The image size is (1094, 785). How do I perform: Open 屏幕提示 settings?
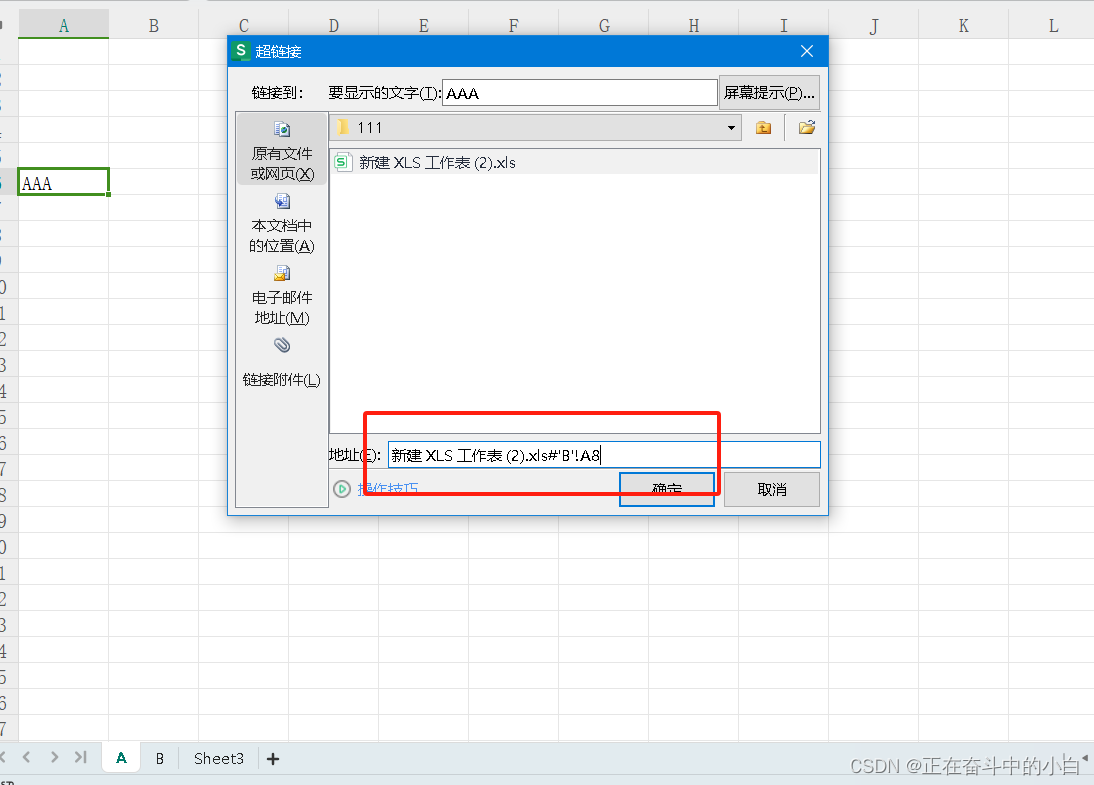[x=769, y=93]
